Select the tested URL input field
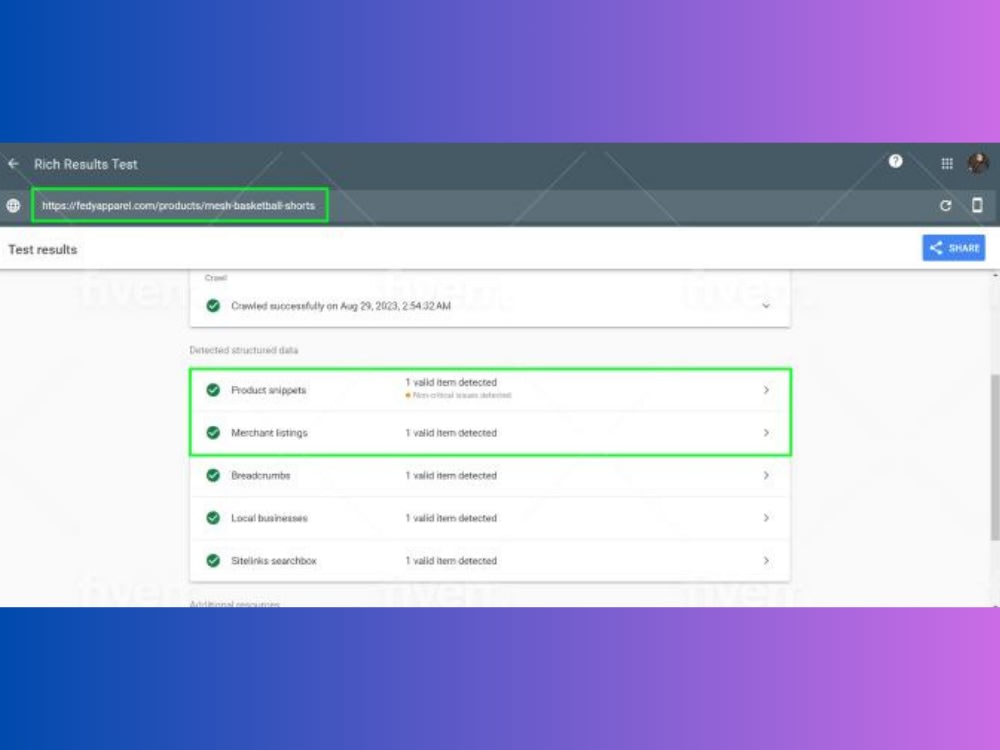The image size is (1000, 750). [180, 205]
